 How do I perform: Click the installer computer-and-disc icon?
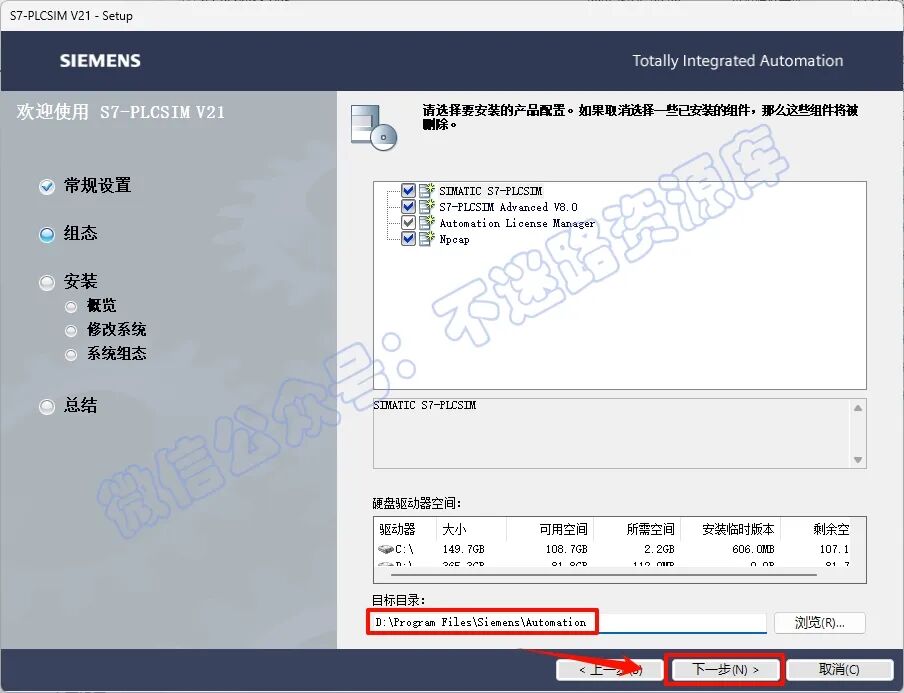374,127
